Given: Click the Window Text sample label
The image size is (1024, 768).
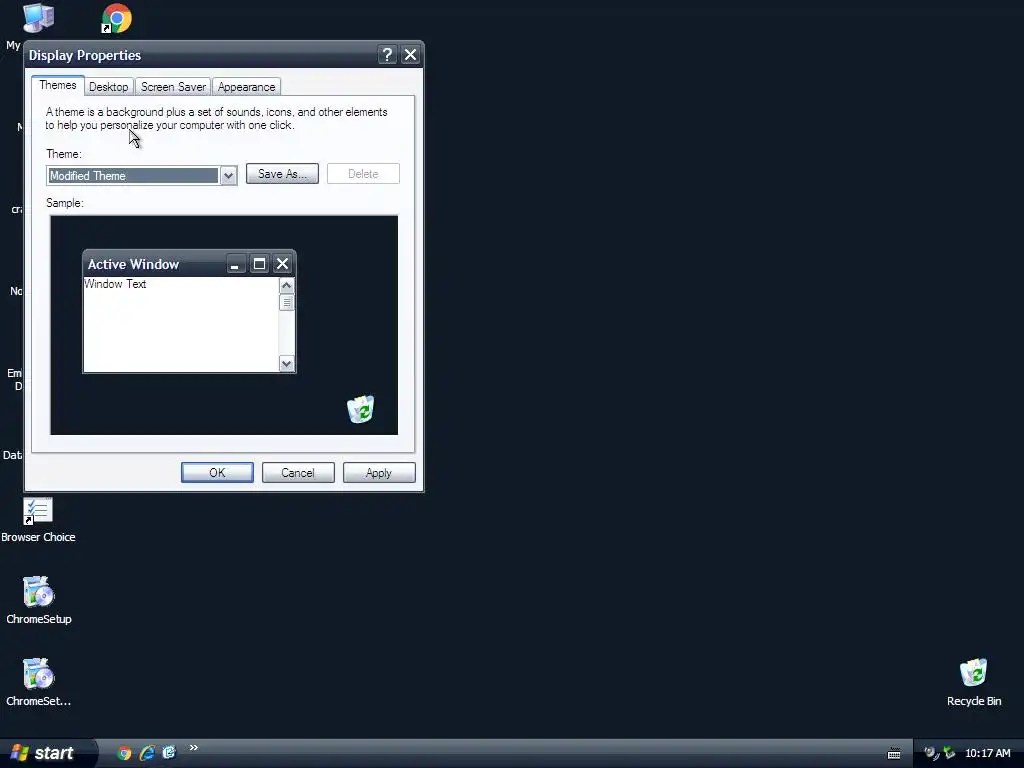Looking at the screenshot, I should coord(115,284).
